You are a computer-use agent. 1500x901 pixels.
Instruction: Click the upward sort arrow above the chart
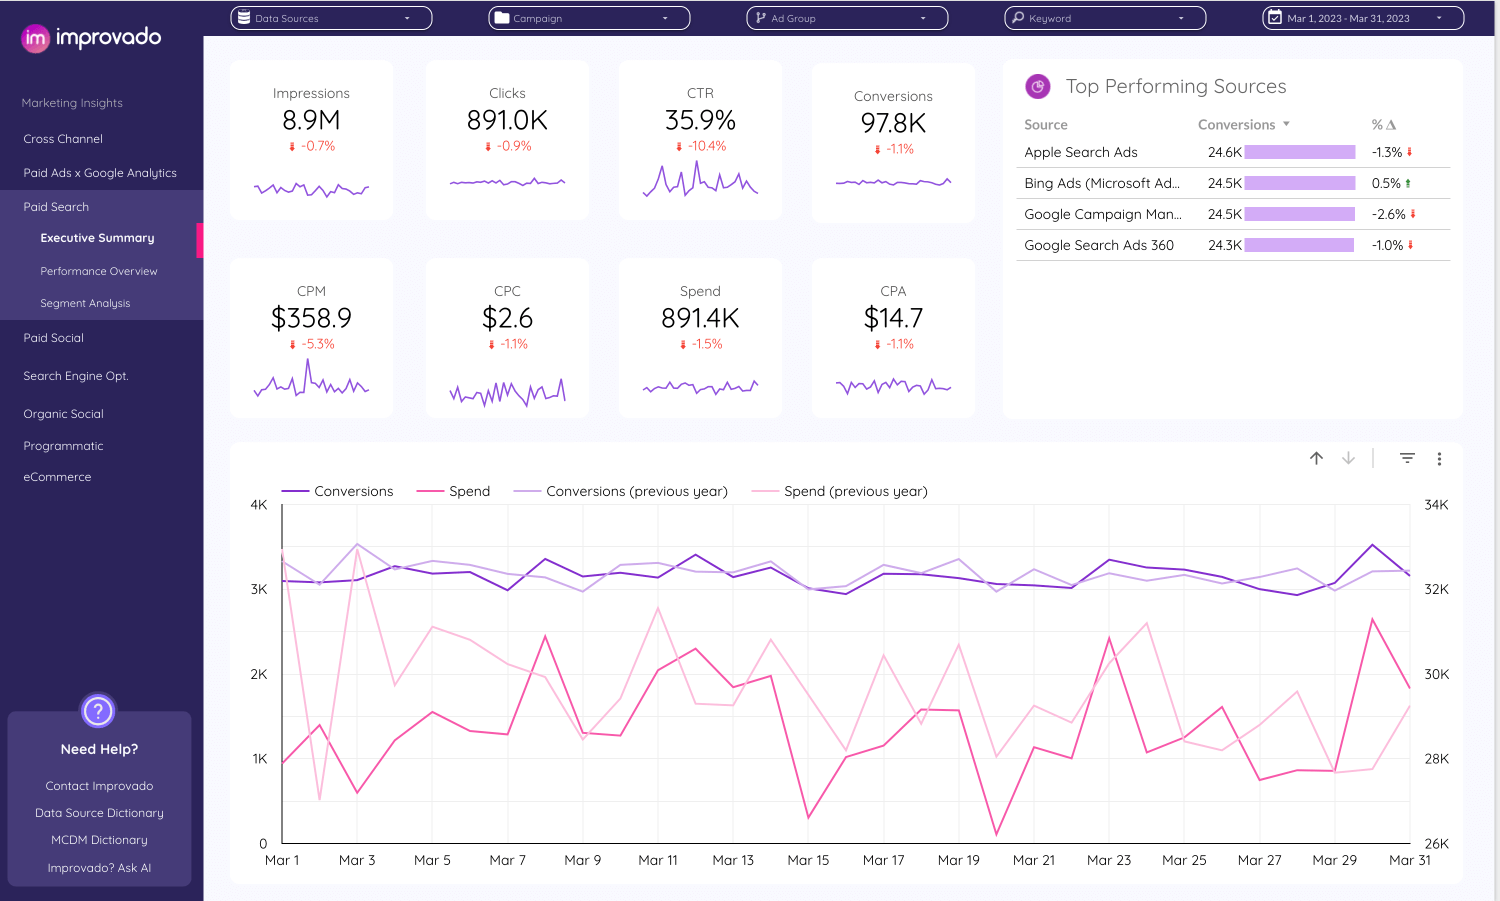pyautogui.click(x=1316, y=457)
